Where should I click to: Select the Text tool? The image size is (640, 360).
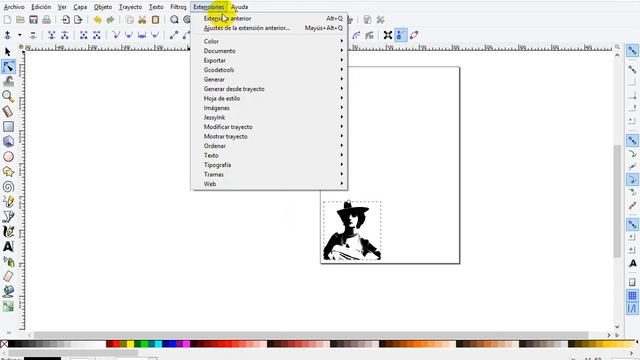point(8,247)
